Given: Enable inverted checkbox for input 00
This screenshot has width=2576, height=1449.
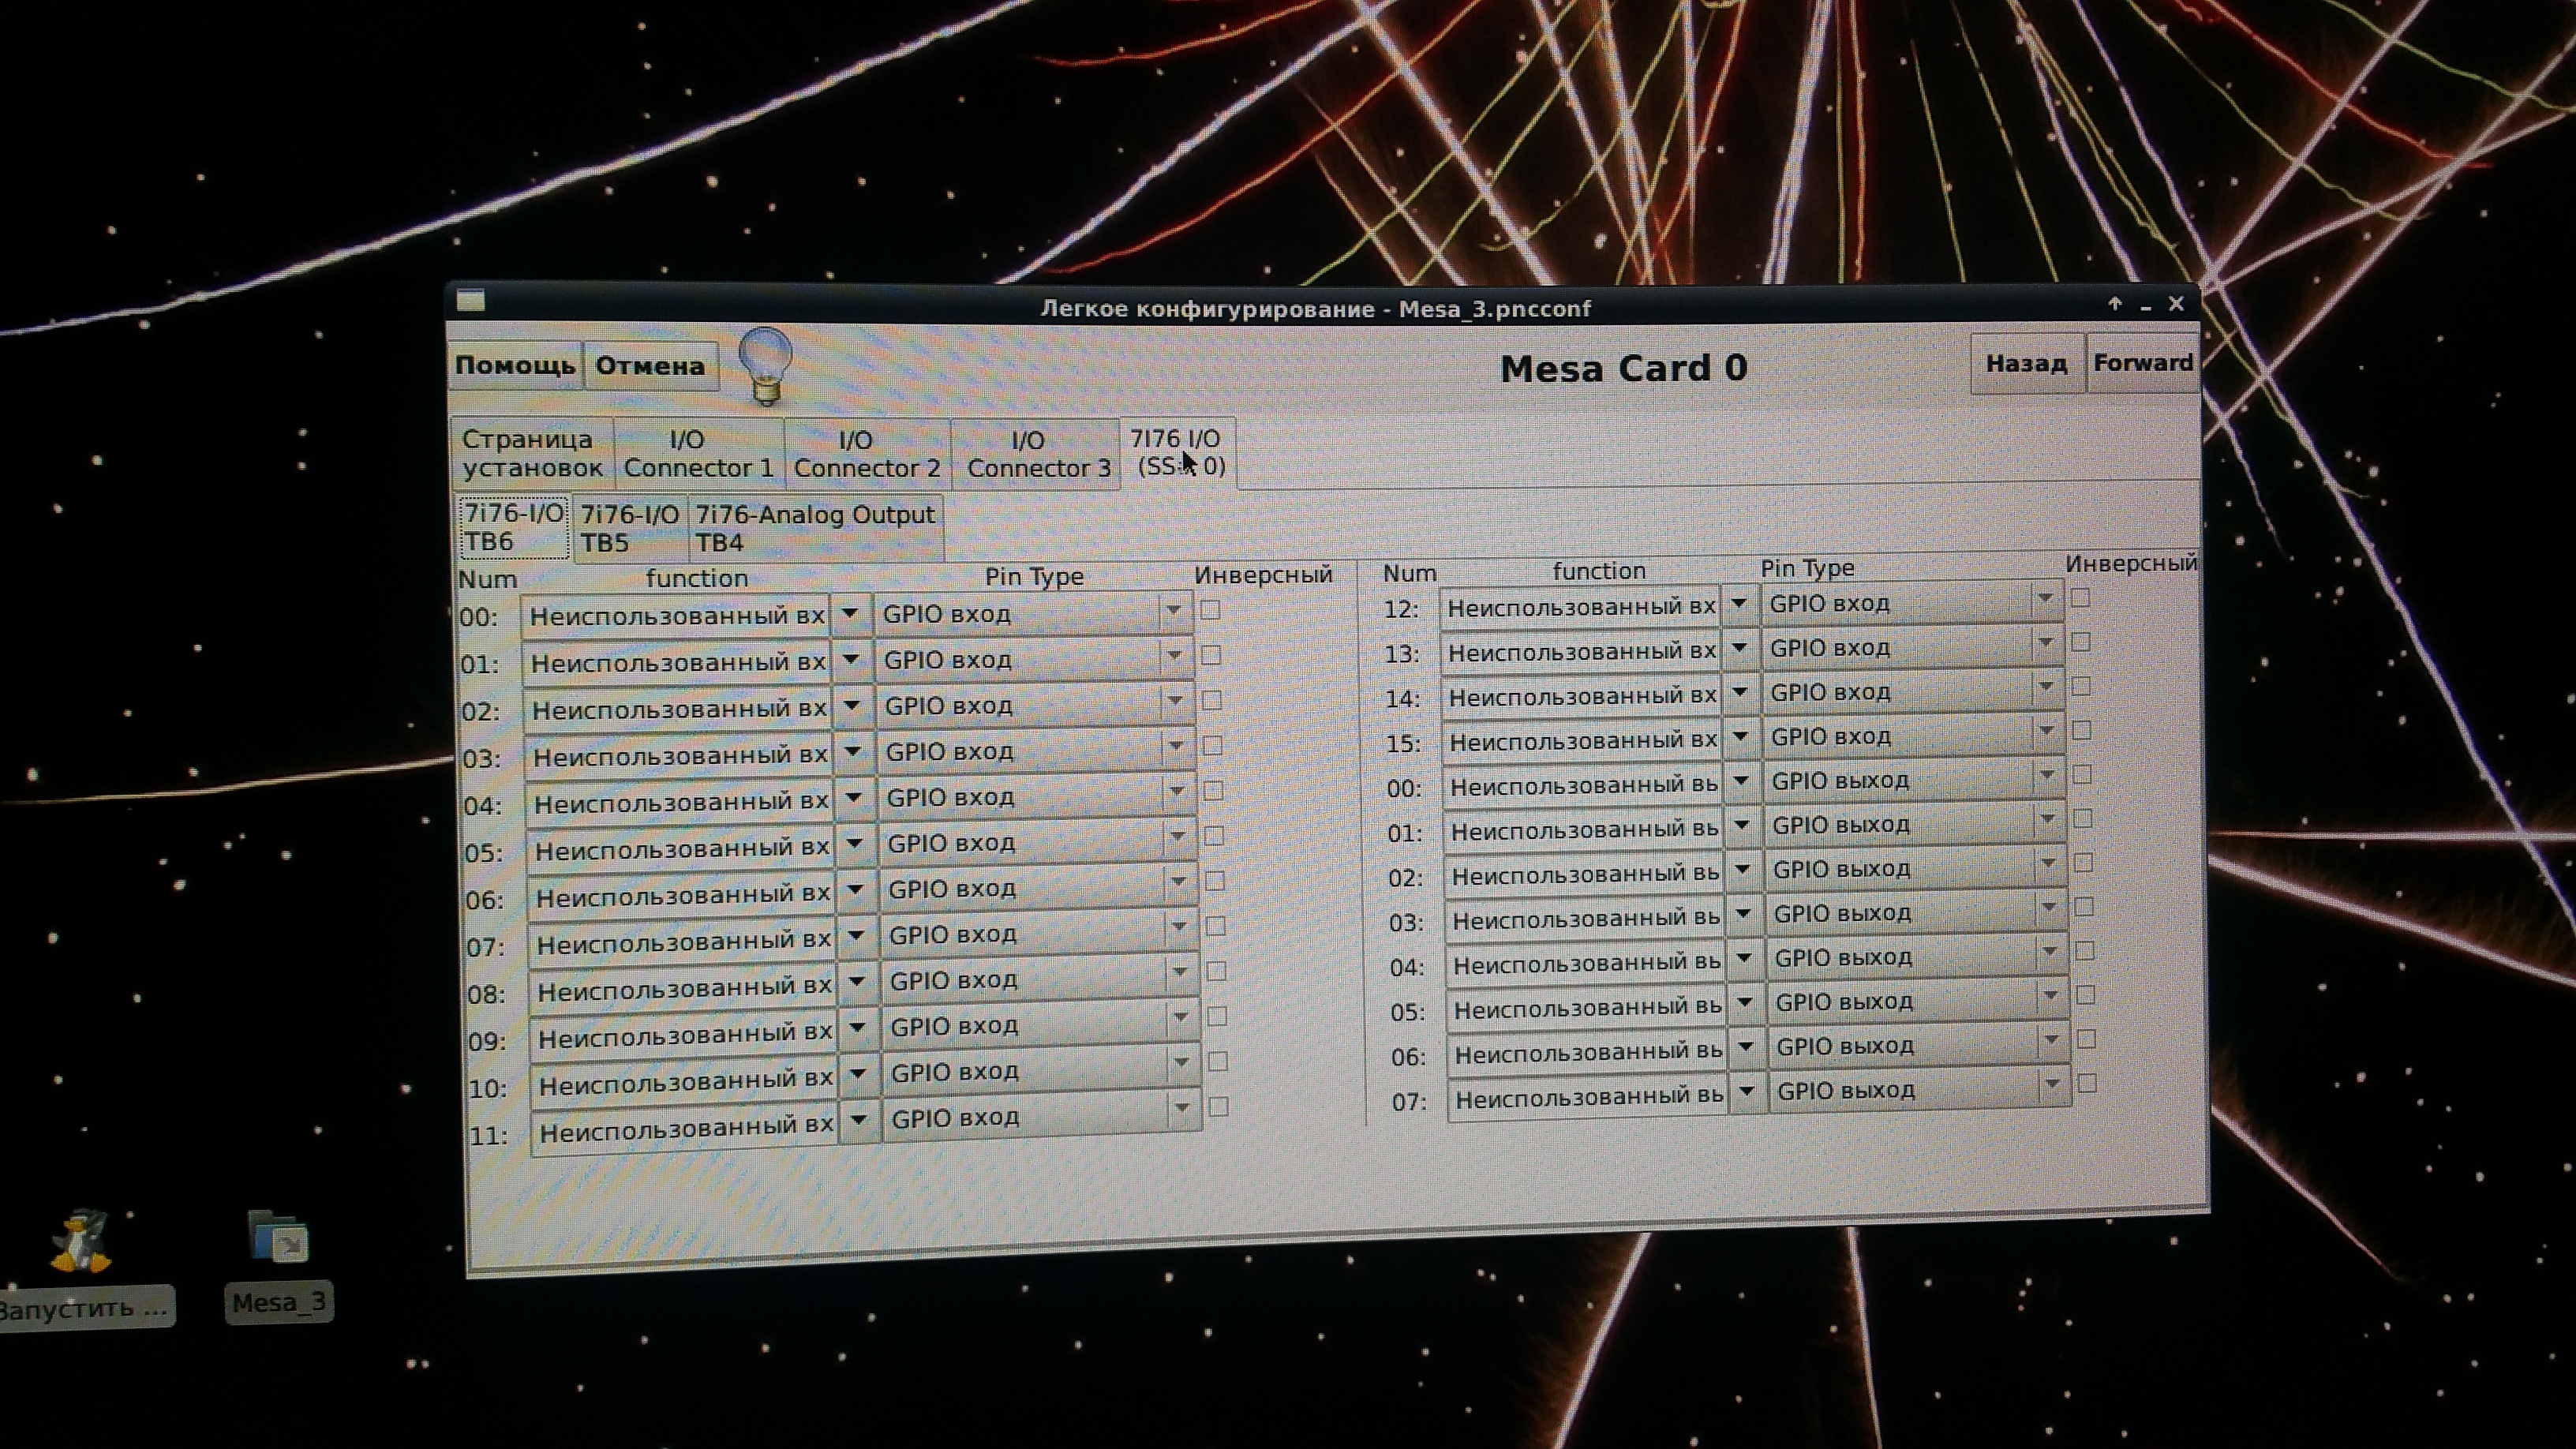Looking at the screenshot, I should 1210,610.
